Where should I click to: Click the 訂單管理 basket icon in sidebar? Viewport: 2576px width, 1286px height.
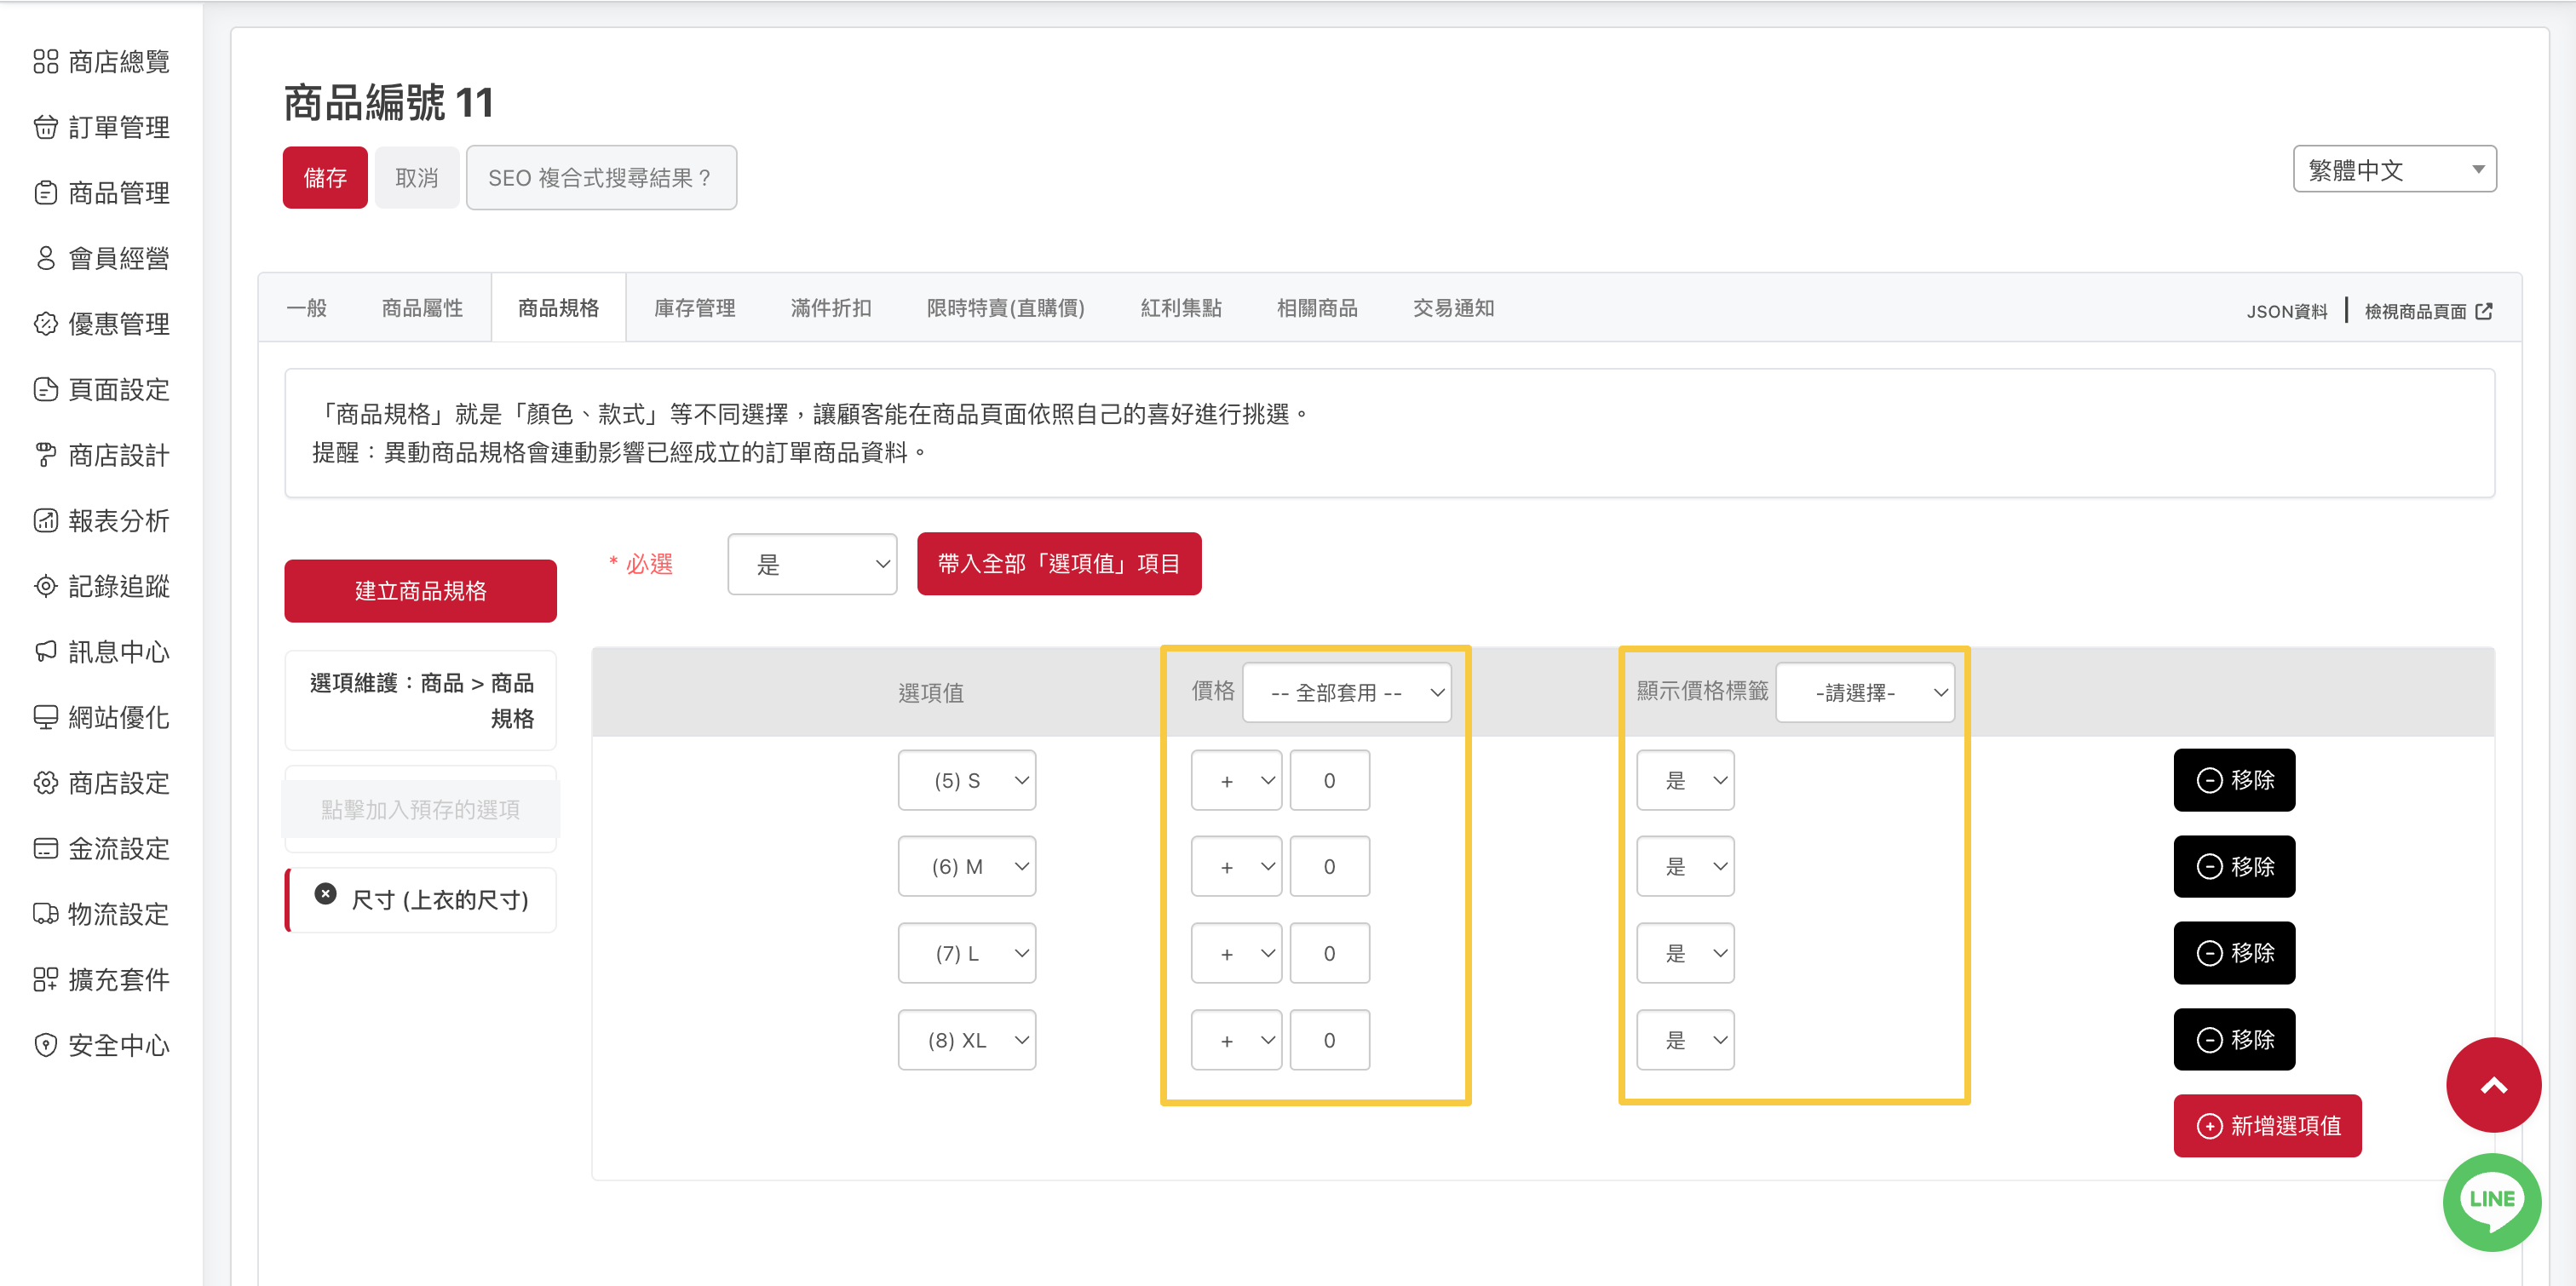[x=45, y=127]
